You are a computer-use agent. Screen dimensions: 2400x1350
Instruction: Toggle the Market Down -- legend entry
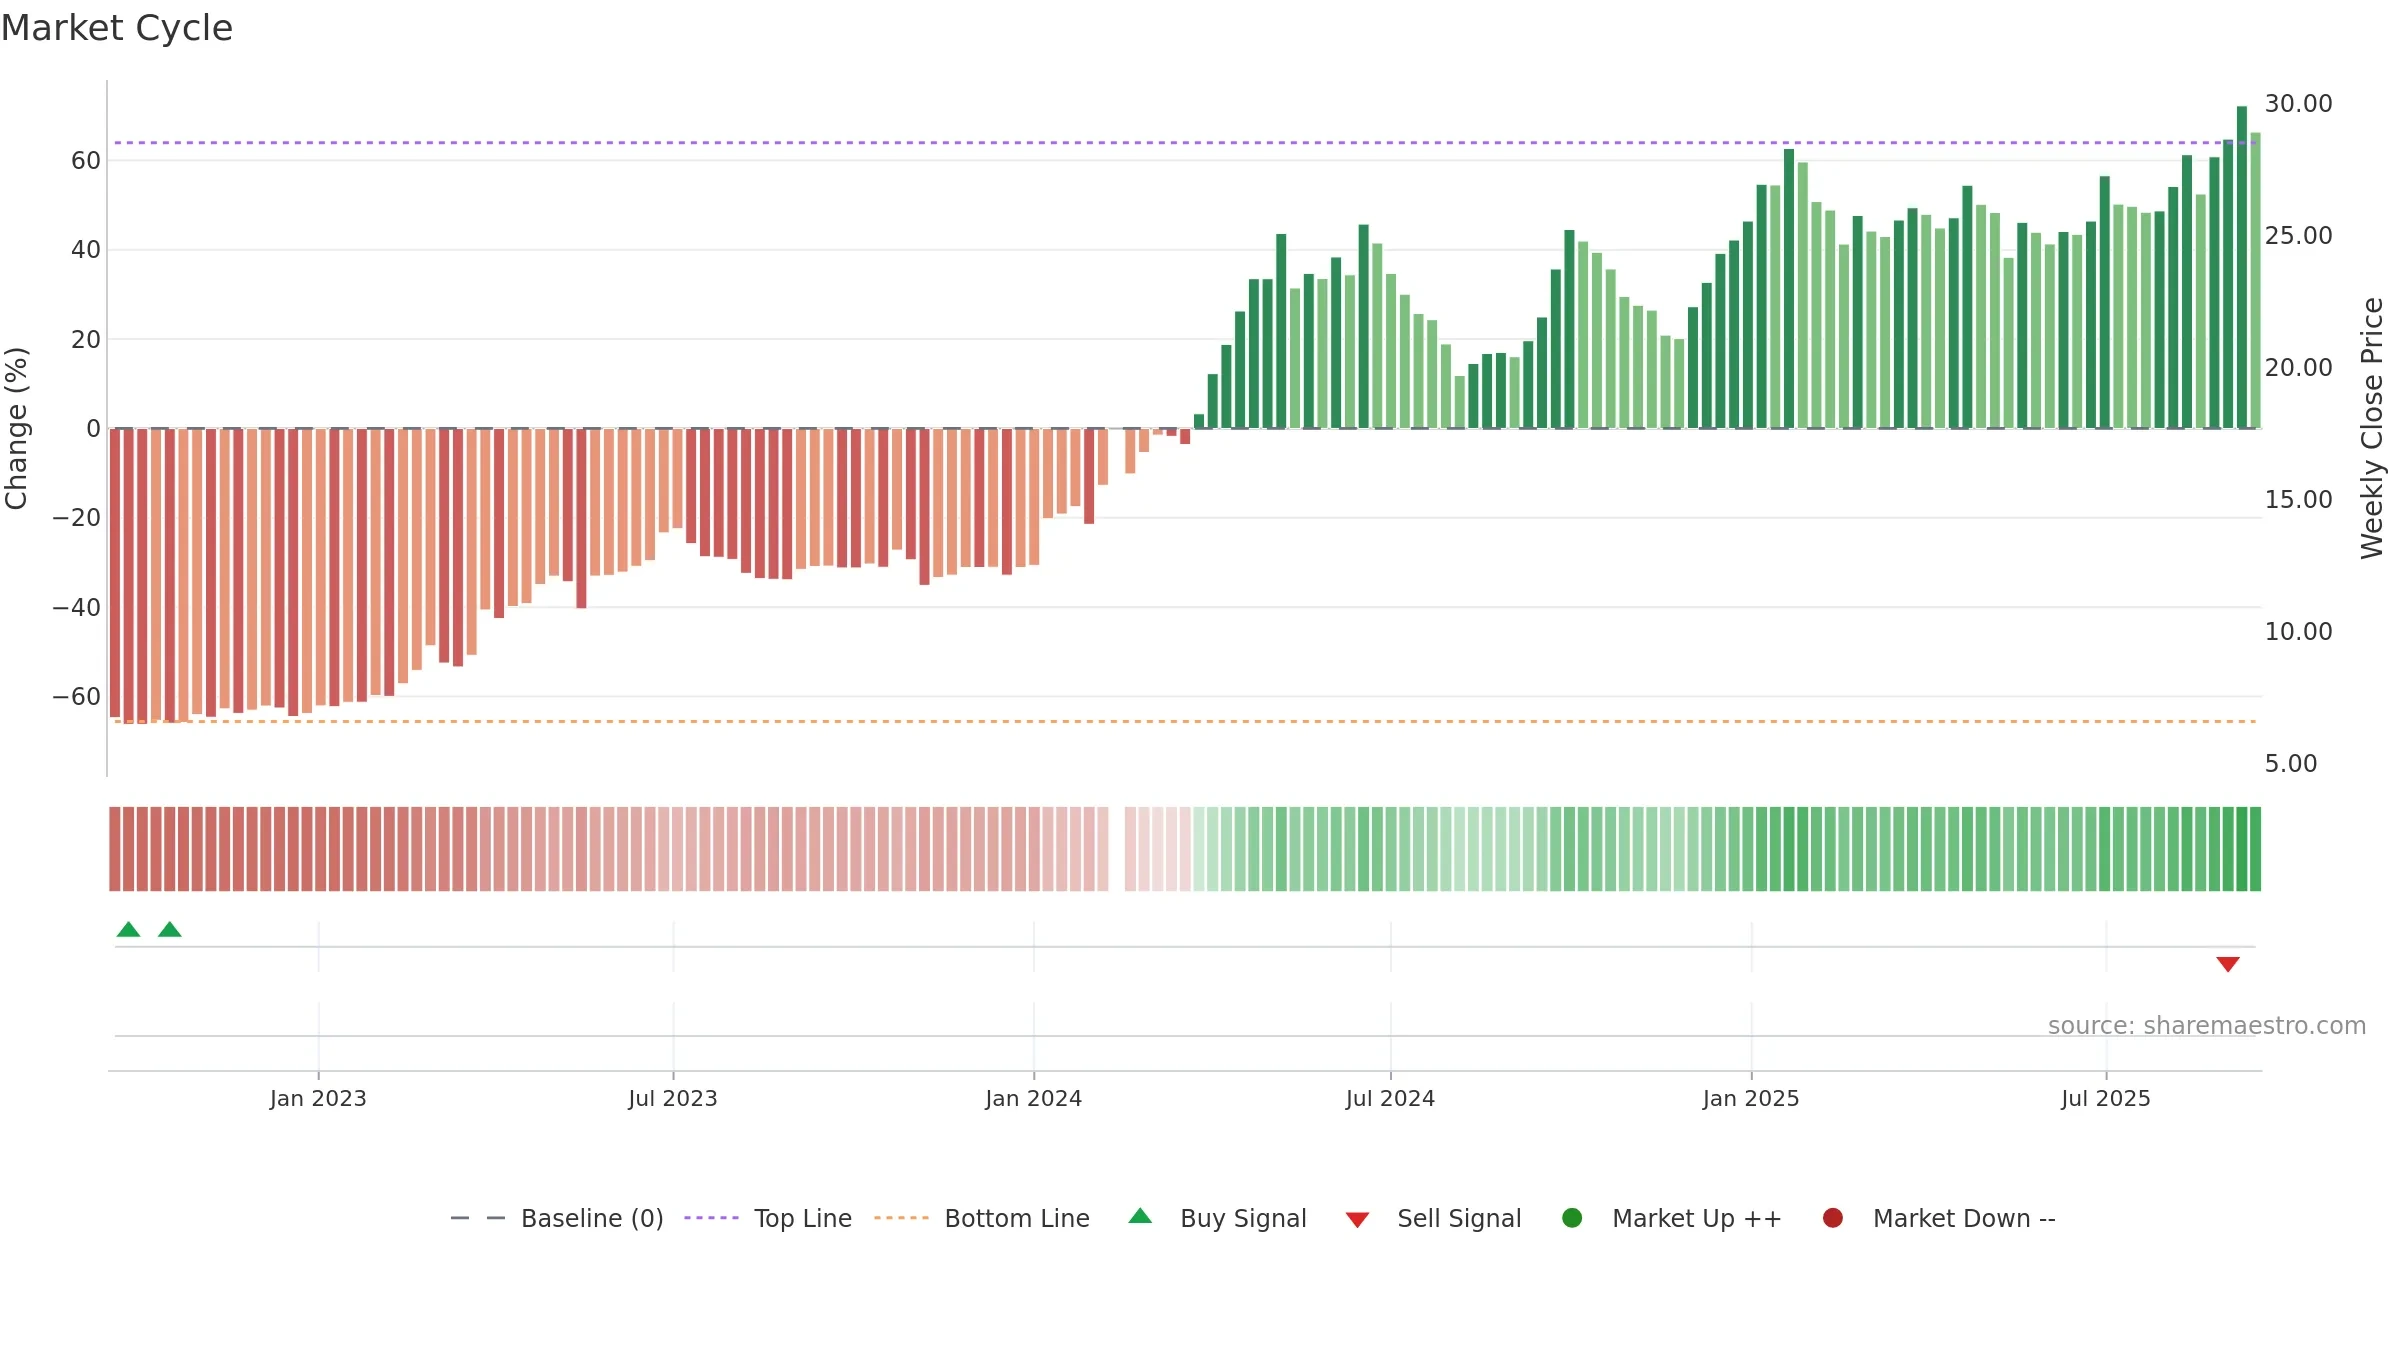(x=1939, y=1218)
